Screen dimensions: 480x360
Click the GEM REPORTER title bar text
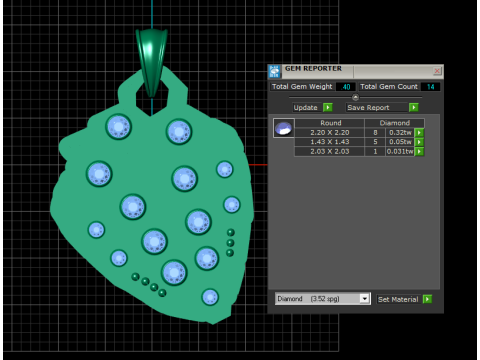[313, 68]
